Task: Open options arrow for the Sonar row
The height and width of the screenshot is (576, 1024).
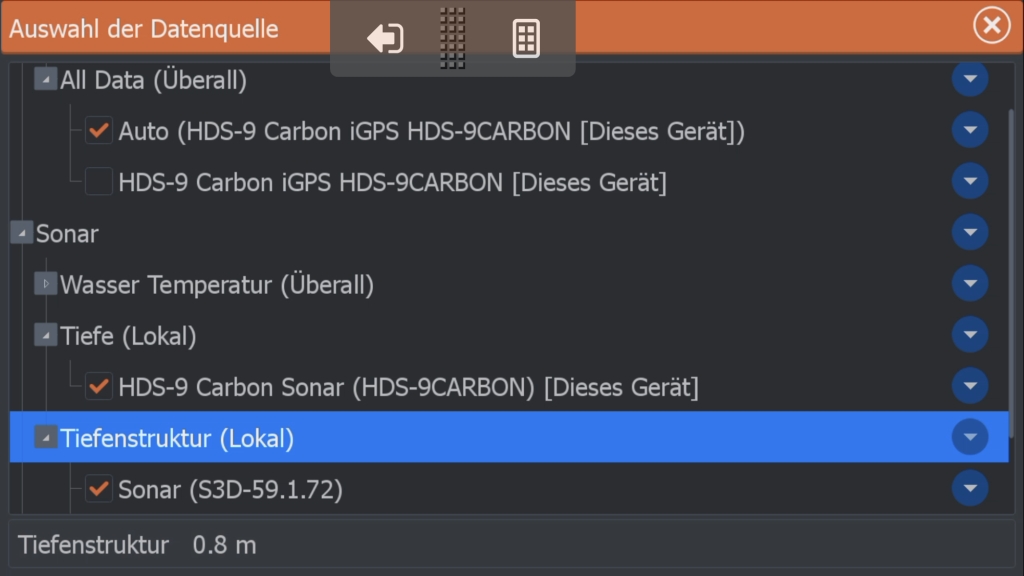Action: click(x=970, y=233)
